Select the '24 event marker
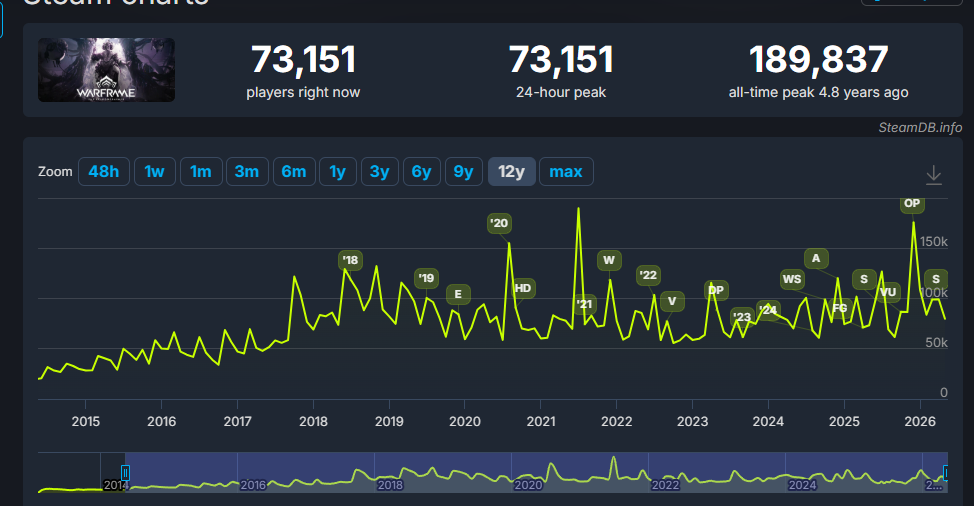The width and height of the screenshot is (974, 506). coord(768,310)
